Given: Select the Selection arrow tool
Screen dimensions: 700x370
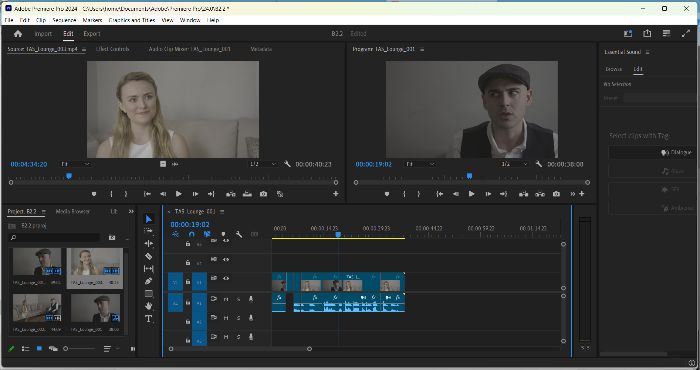Looking at the screenshot, I should 149,219.
